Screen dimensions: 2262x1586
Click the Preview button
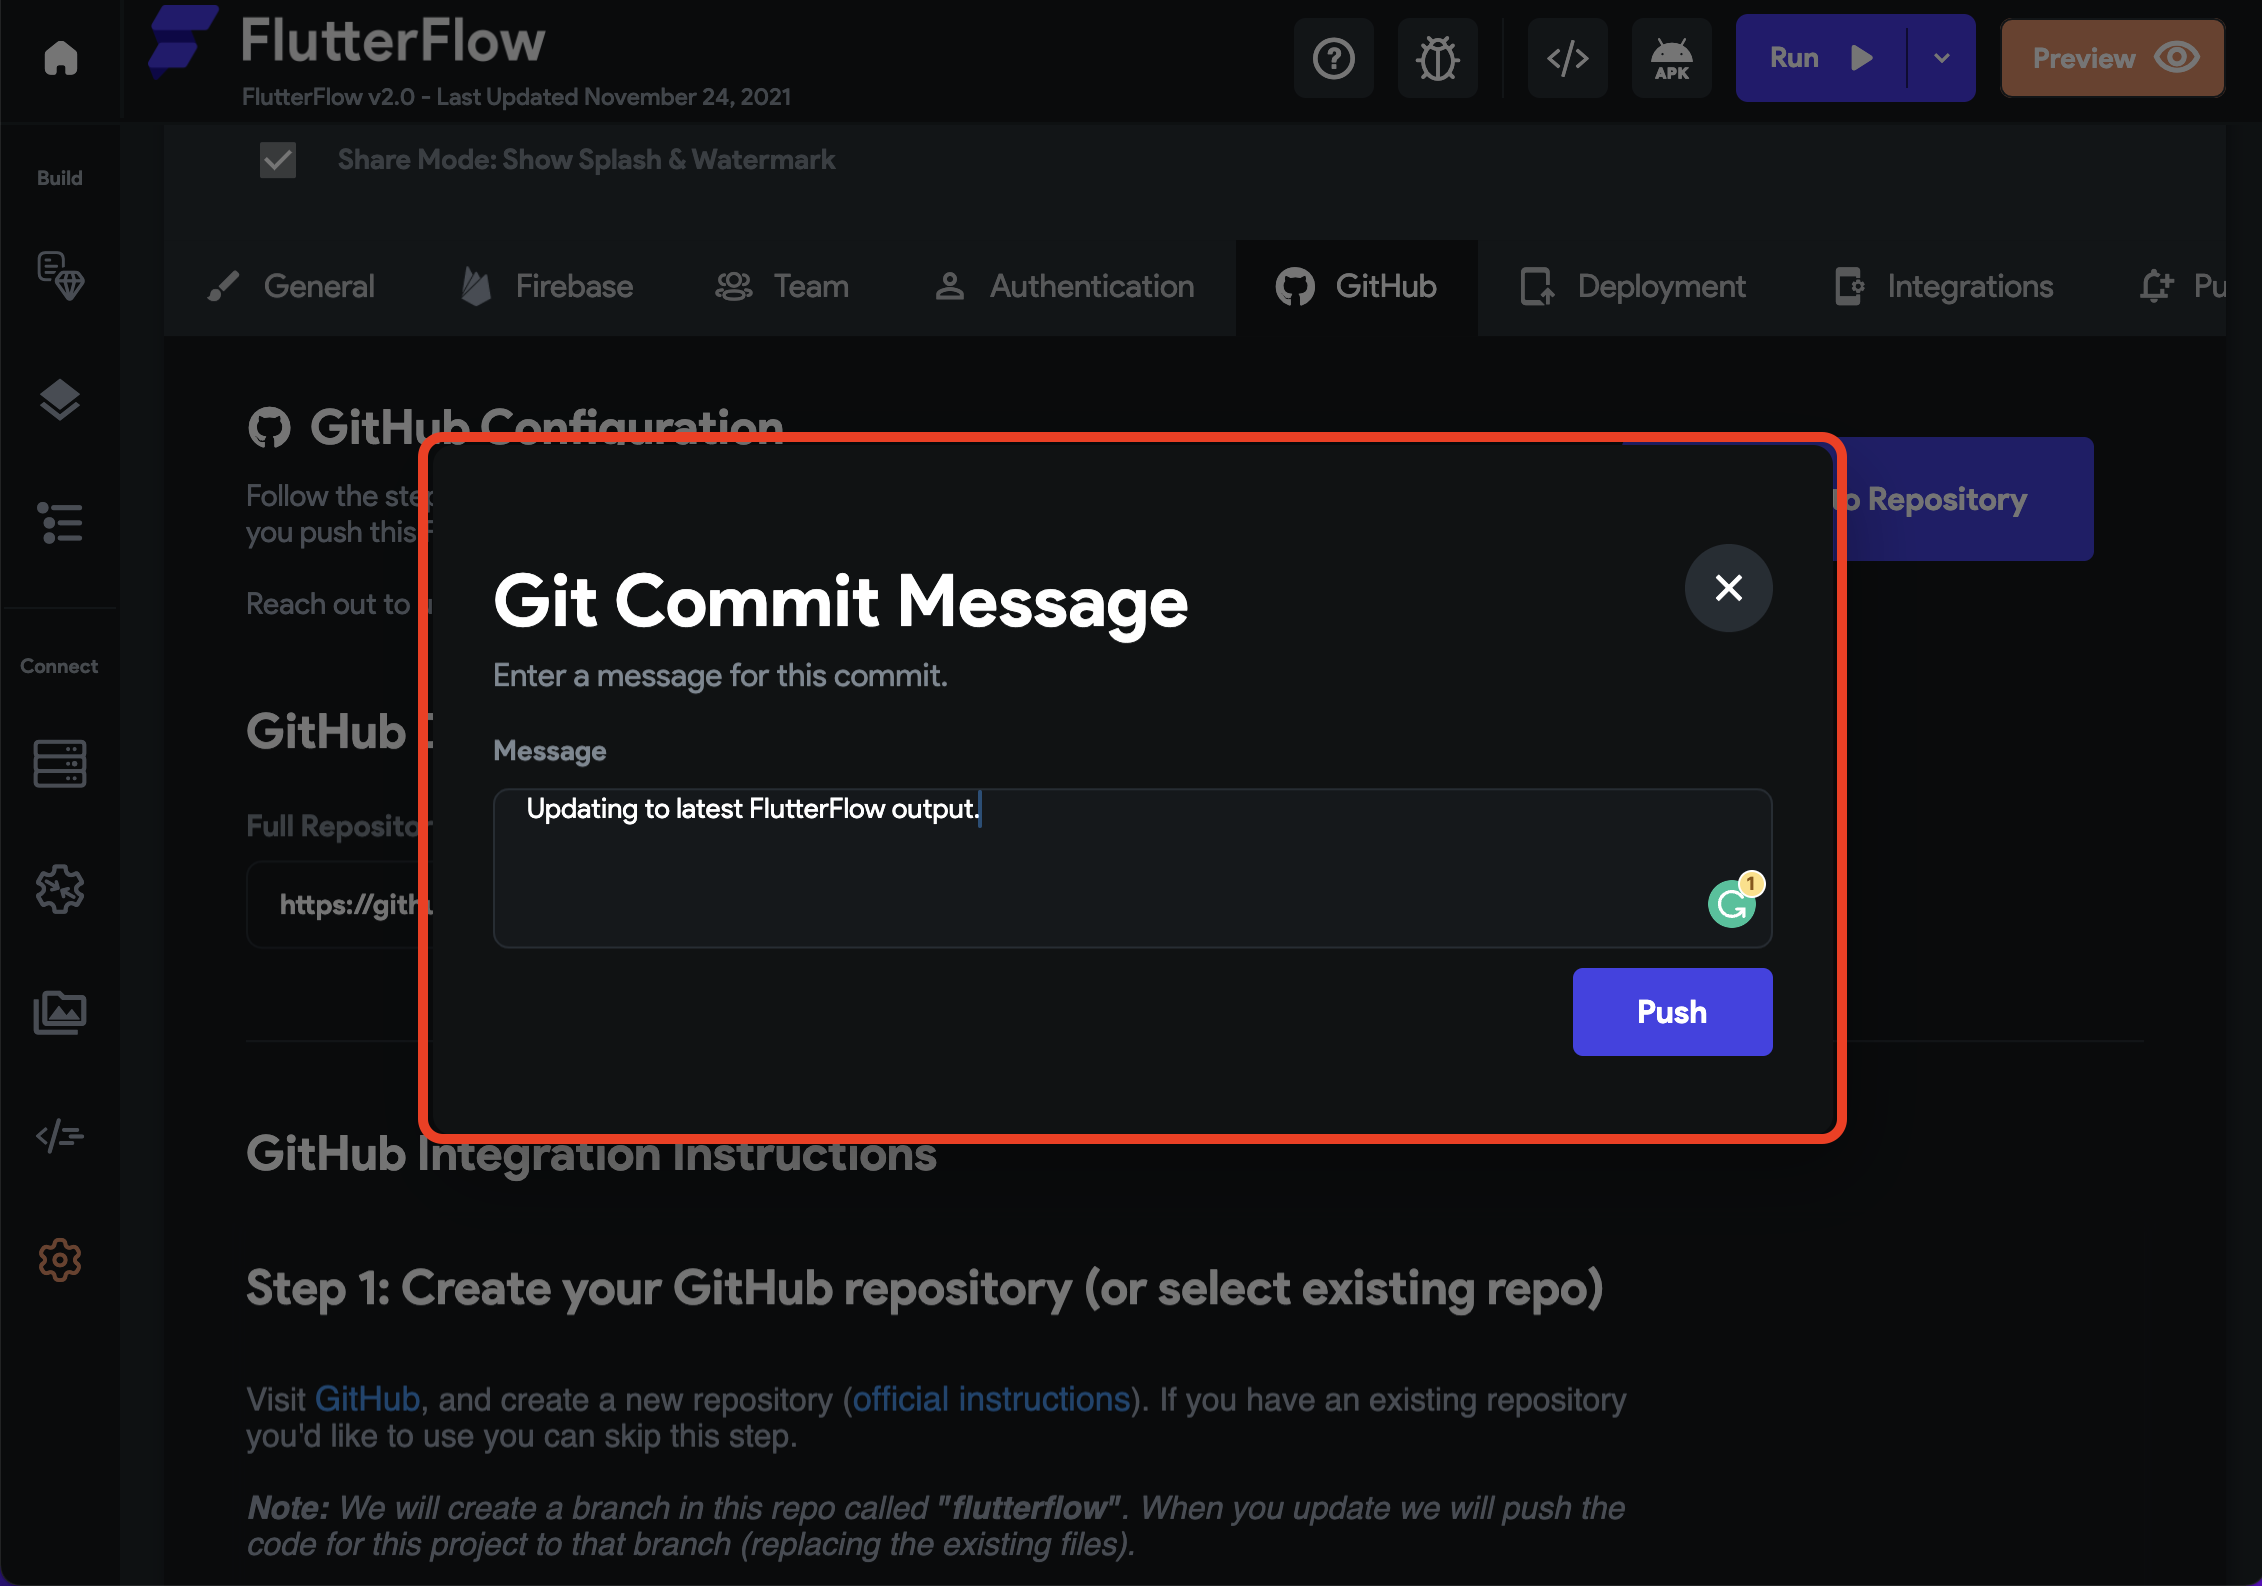[2112, 58]
